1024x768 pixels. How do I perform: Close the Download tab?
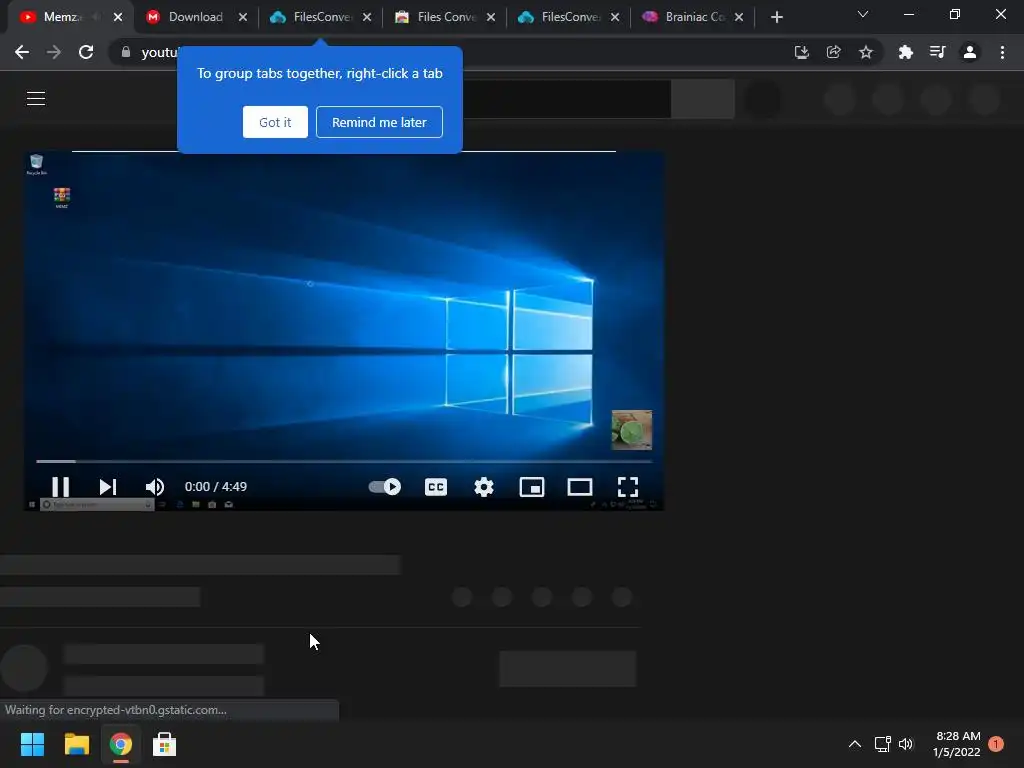coord(243,17)
